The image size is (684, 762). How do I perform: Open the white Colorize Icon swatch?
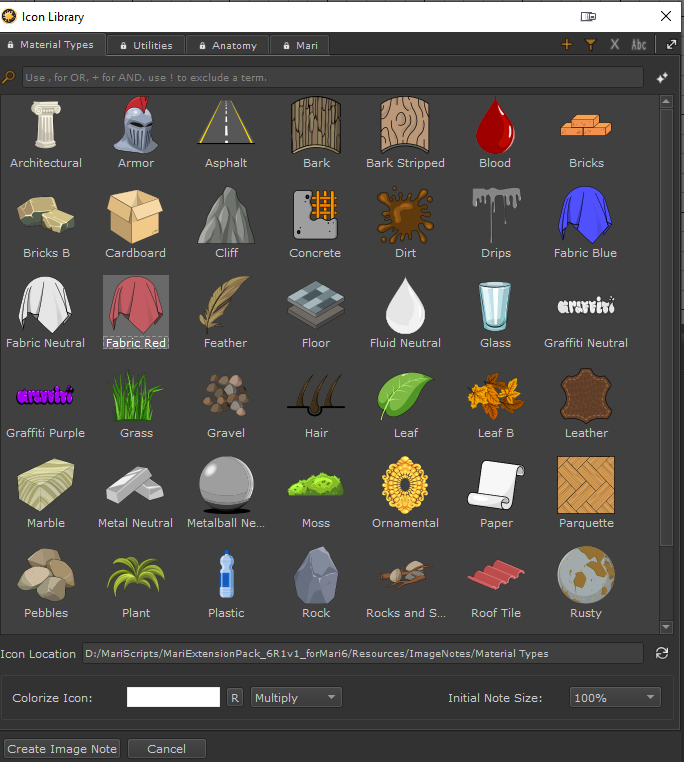[x=173, y=698]
